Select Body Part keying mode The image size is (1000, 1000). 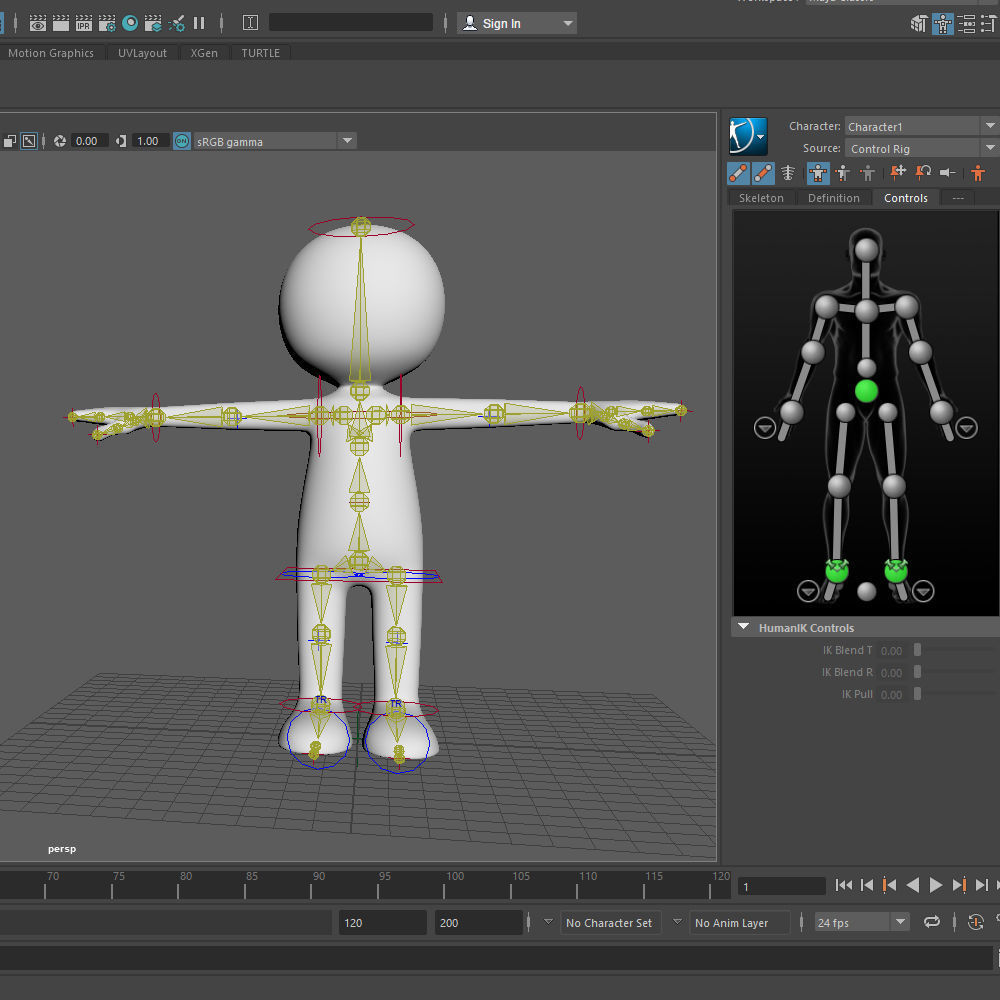coord(843,173)
